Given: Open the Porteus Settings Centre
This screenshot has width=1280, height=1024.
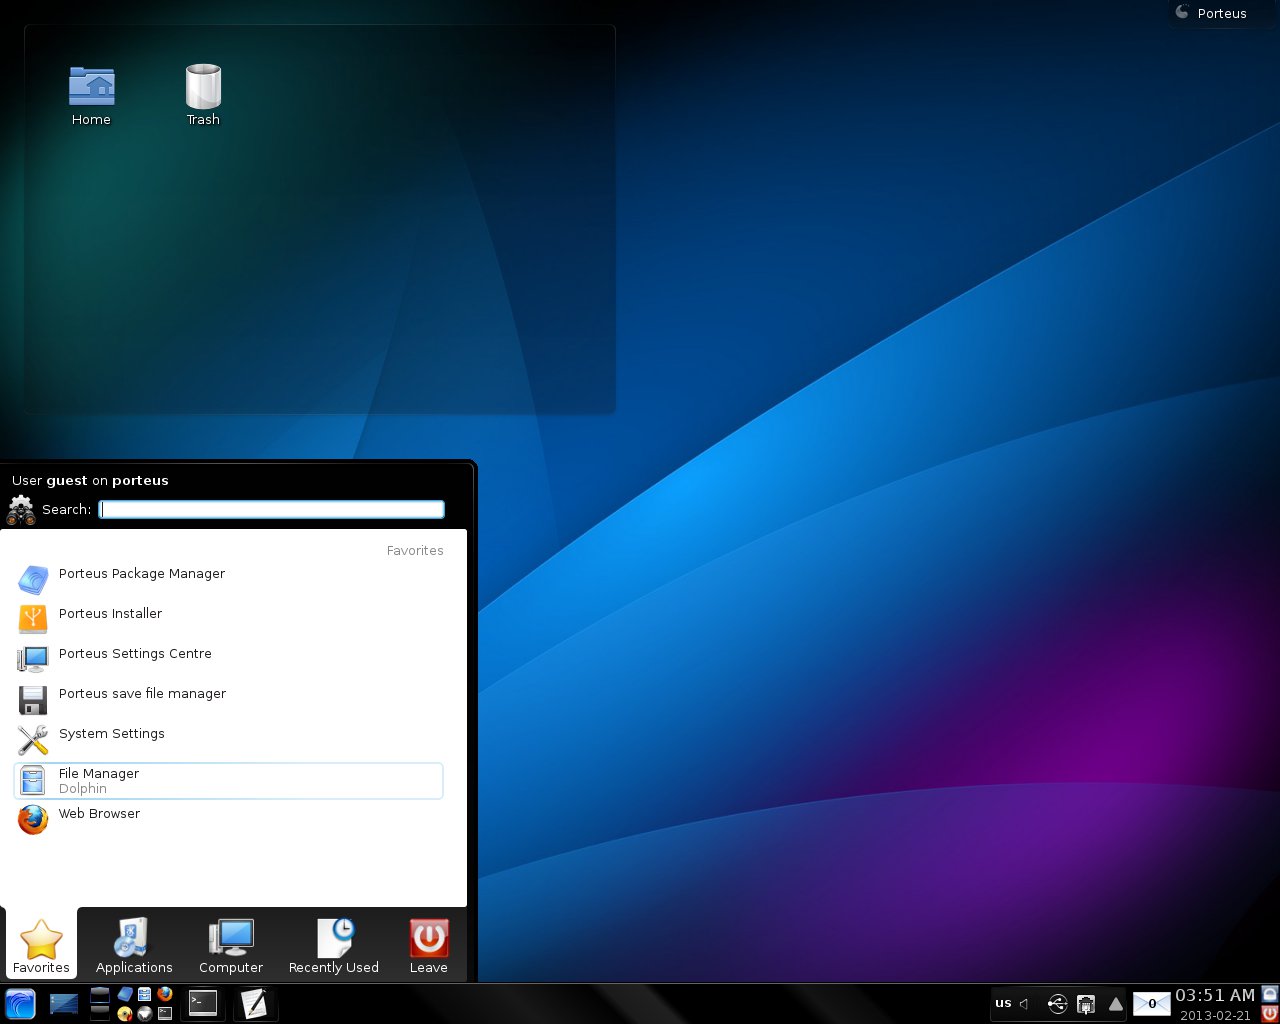Looking at the screenshot, I should coord(135,653).
